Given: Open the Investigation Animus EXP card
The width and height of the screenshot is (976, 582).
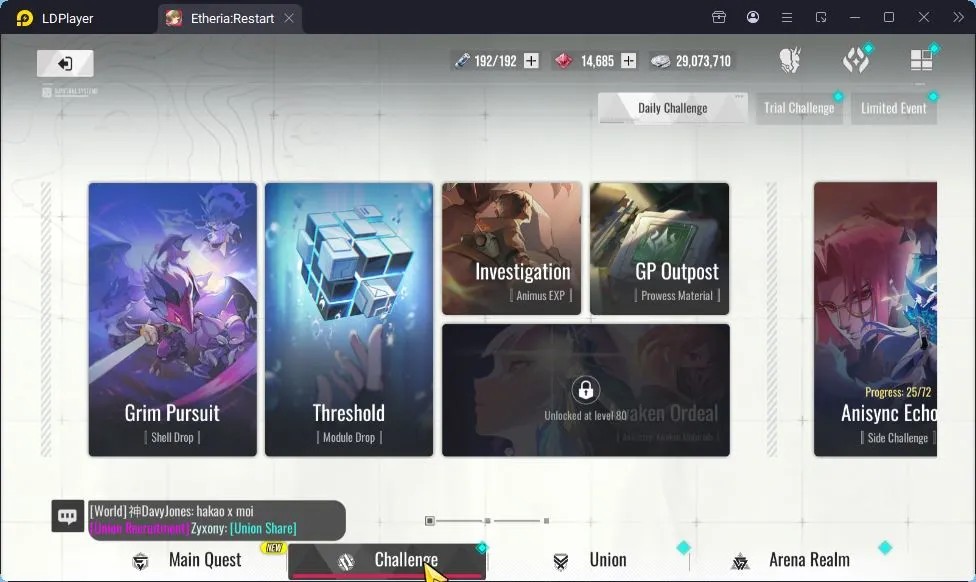Looking at the screenshot, I should [x=512, y=248].
